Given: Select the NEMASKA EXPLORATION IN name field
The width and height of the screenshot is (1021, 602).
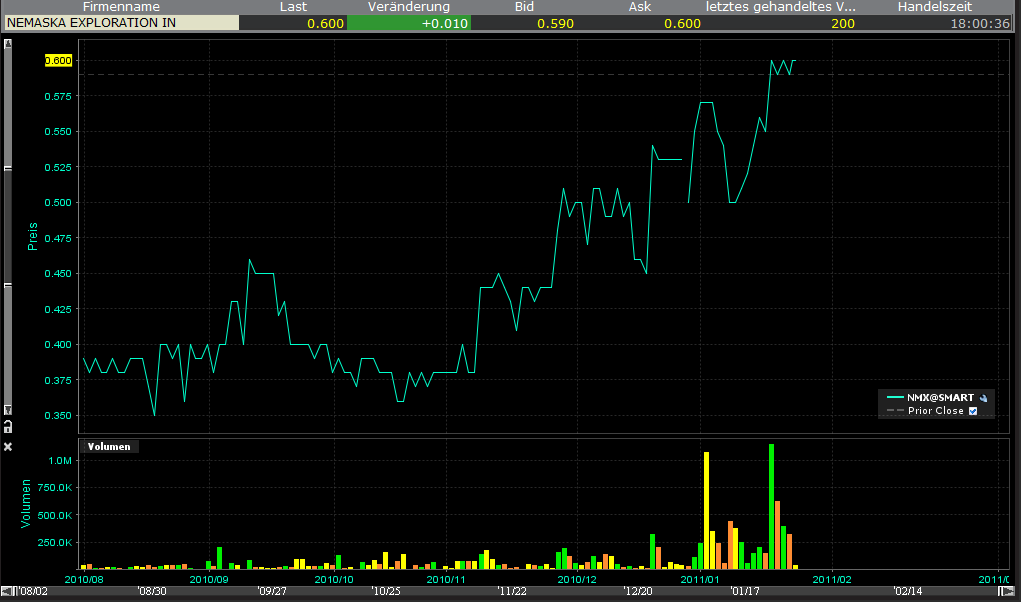Looking at the screenshot, I should (x=122, y=23).
